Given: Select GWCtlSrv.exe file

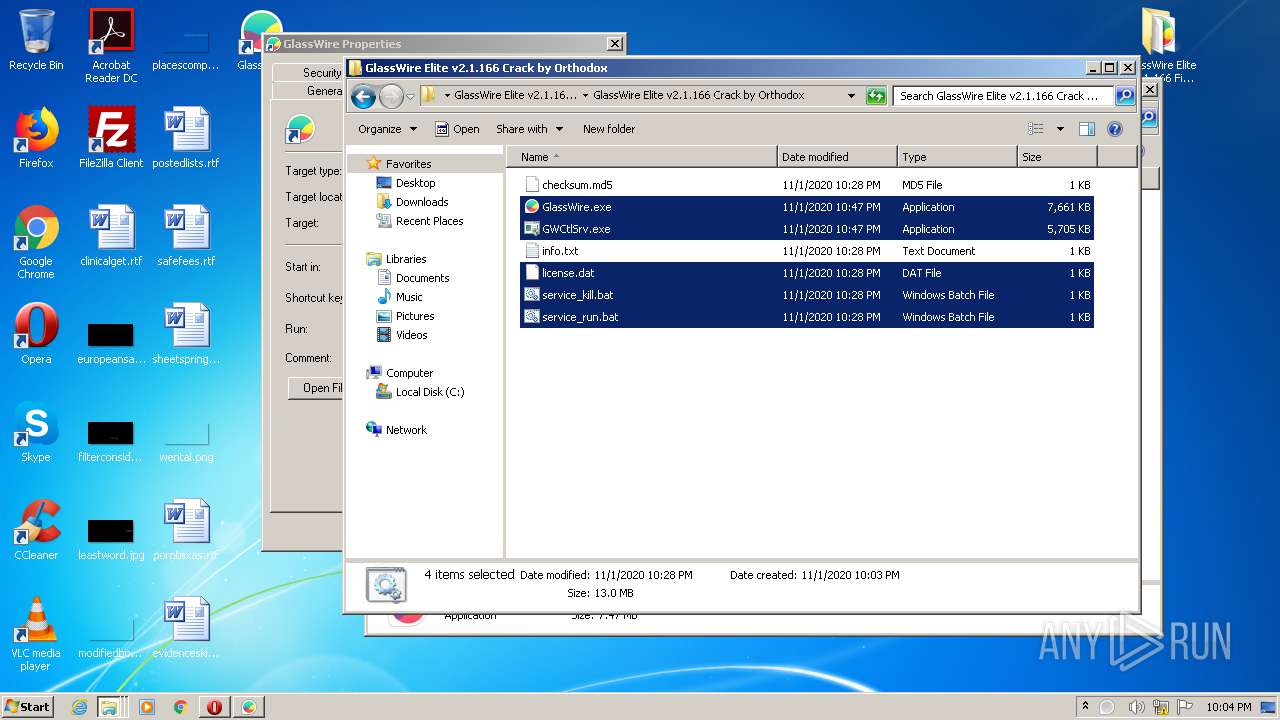Looking at the screenshot, I should (807, 229).
